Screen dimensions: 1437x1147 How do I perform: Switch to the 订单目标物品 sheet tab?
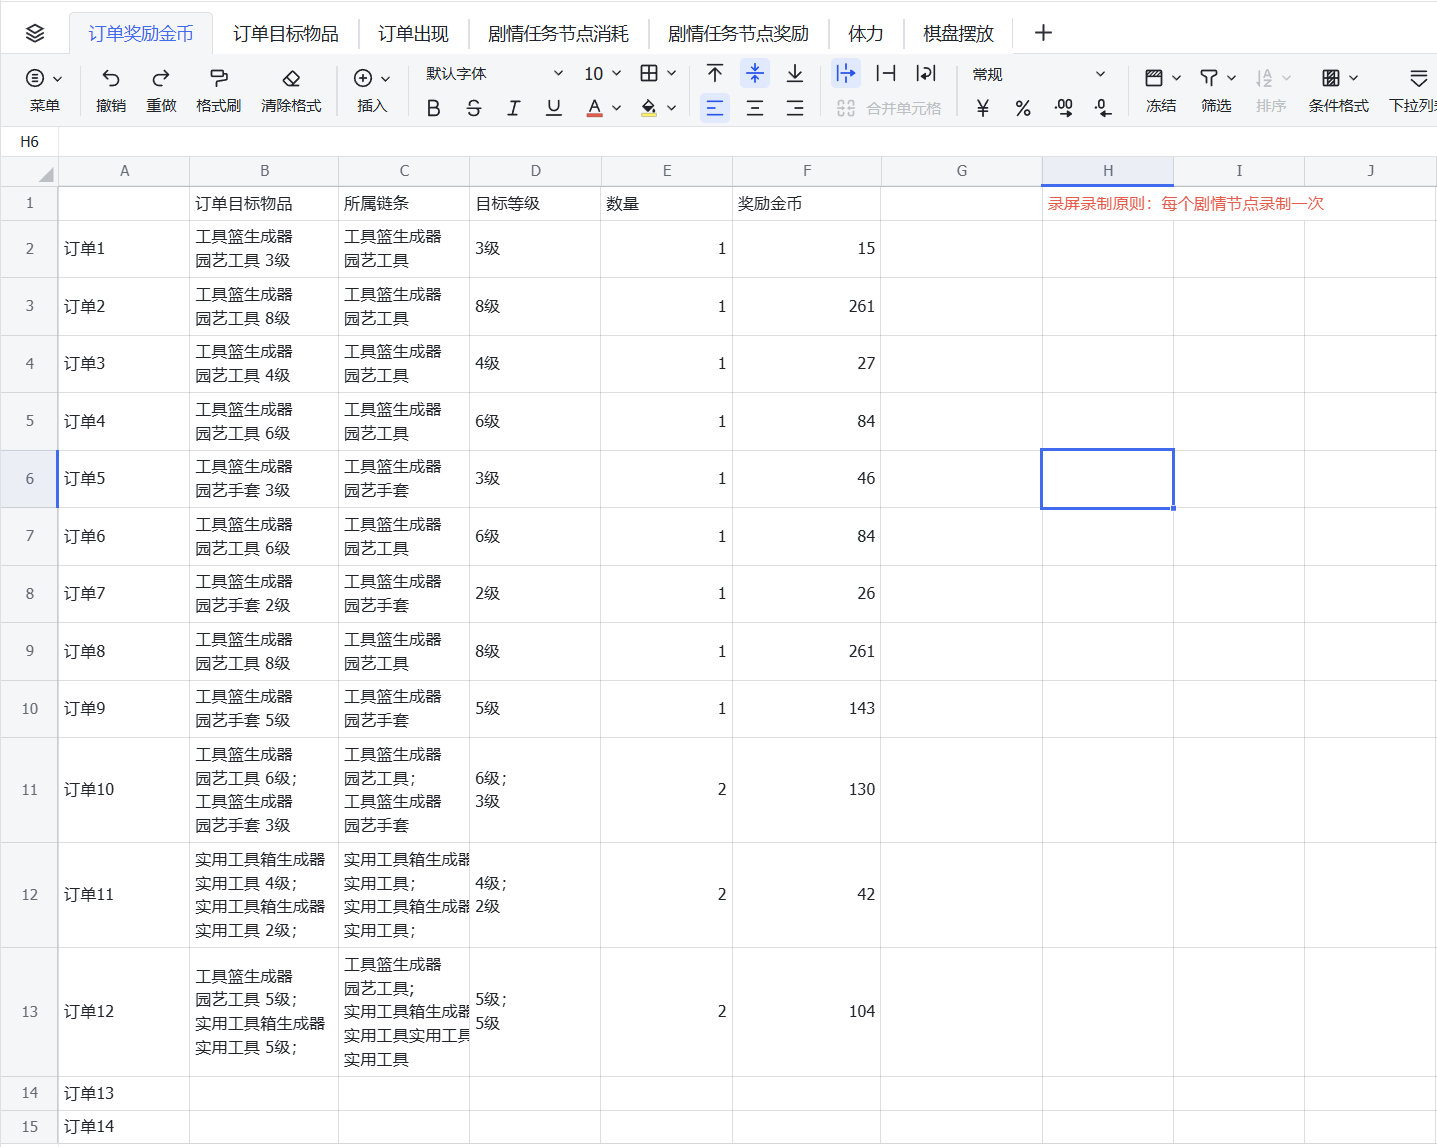click(x=286, y=34)
